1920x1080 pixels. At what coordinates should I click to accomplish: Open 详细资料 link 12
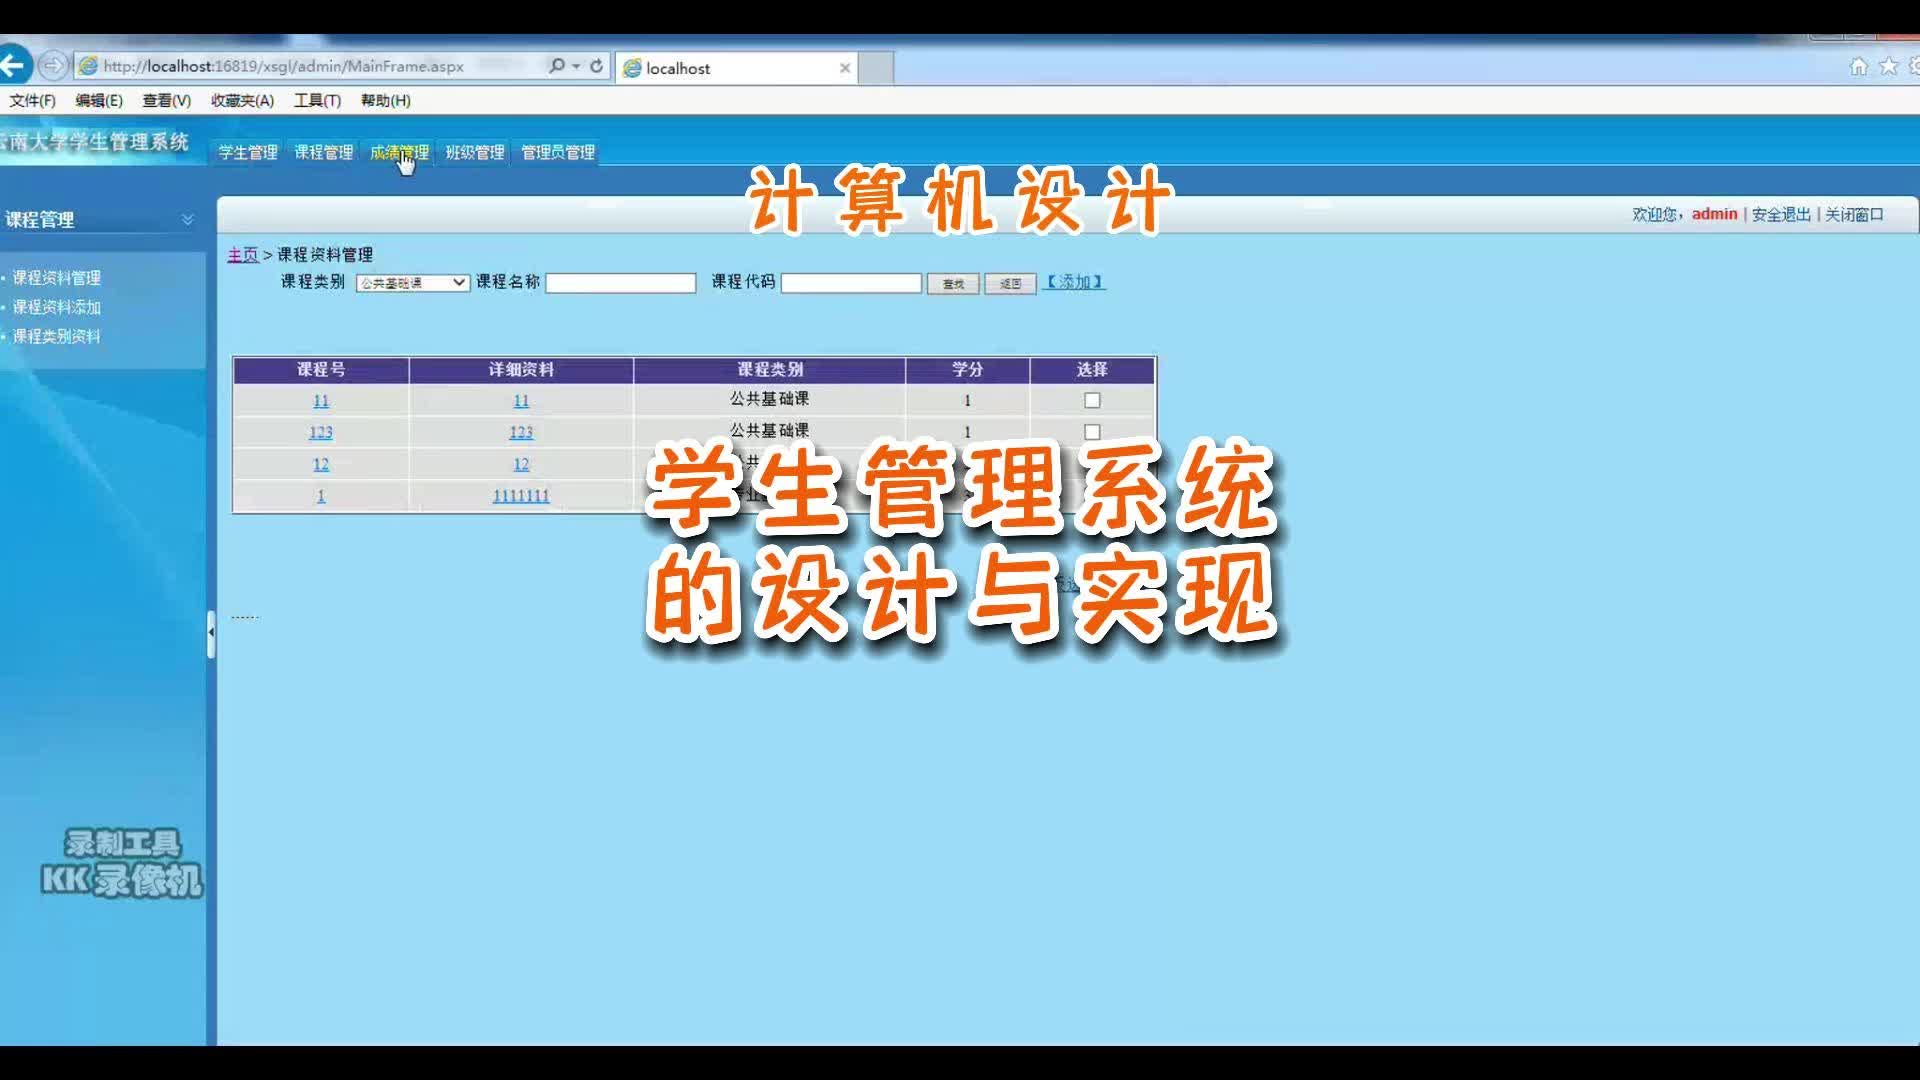(x=521, y=464)
